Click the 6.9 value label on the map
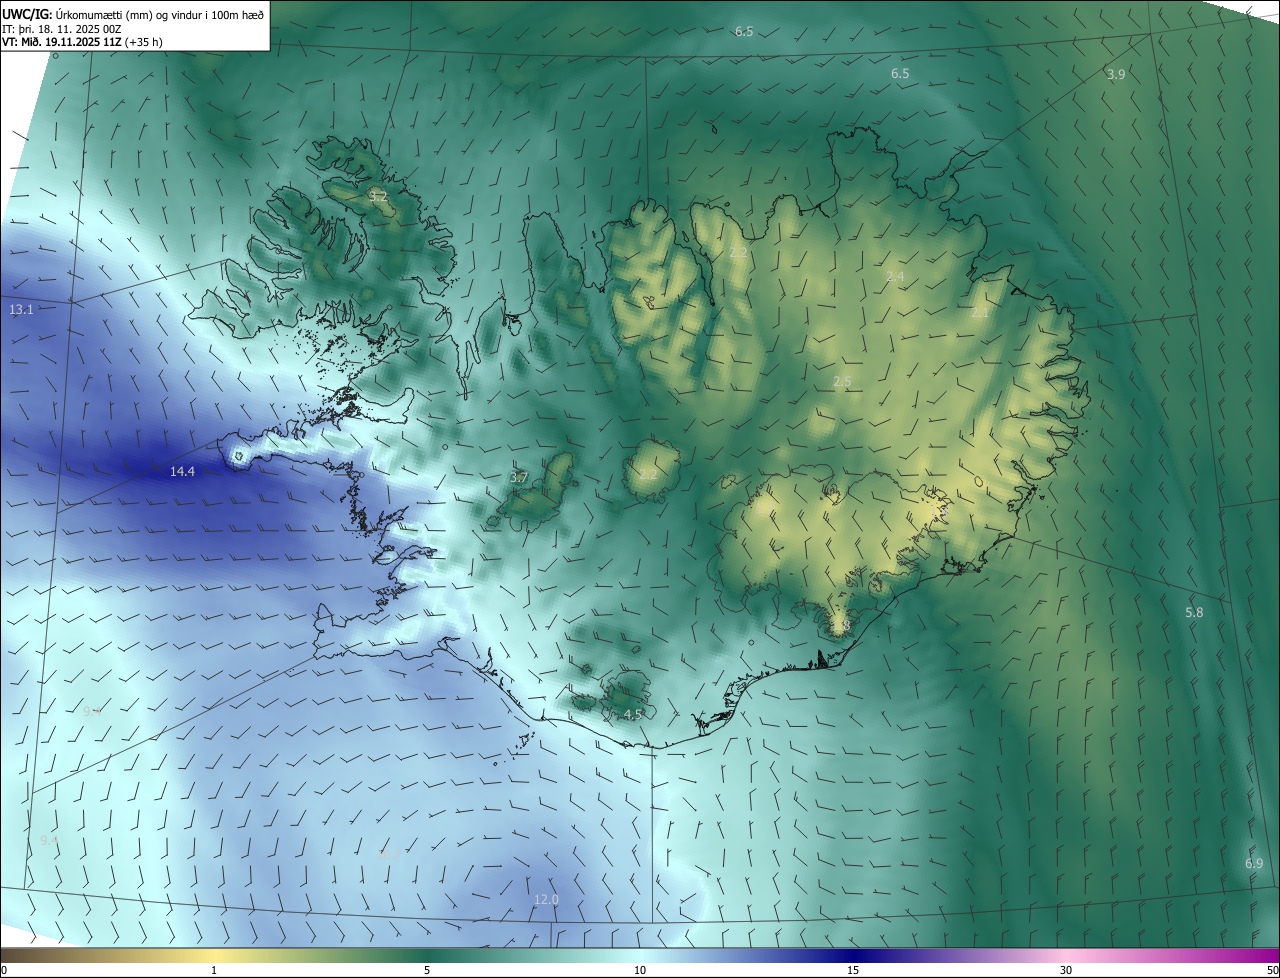This screenshot has width=1280, height=978. 1254,863
